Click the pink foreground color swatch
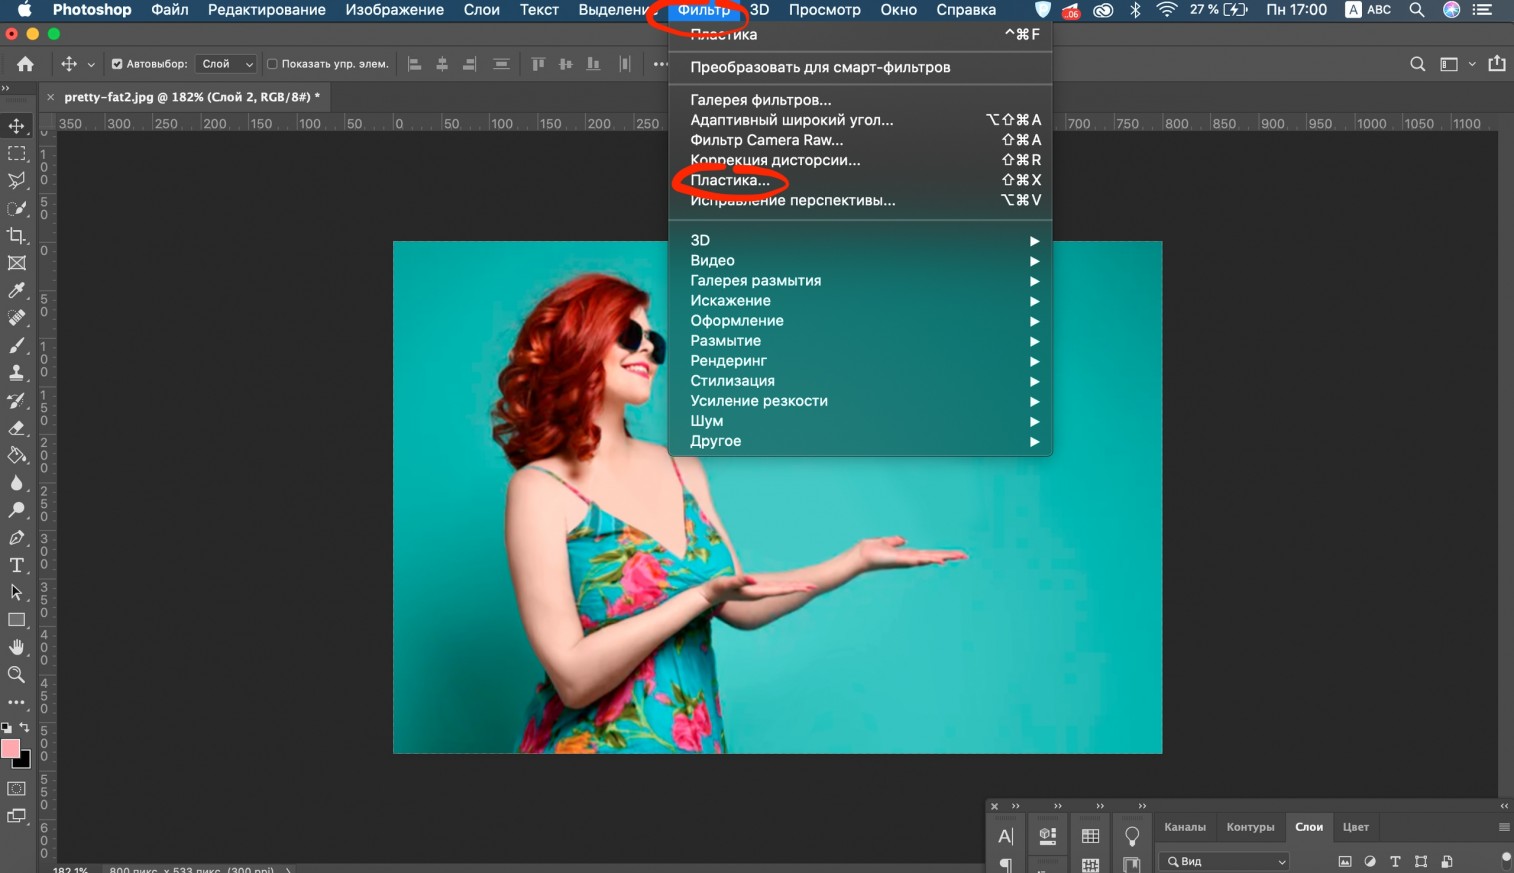This screenshot has width=1514, height=873. click(x=10, y=748)
